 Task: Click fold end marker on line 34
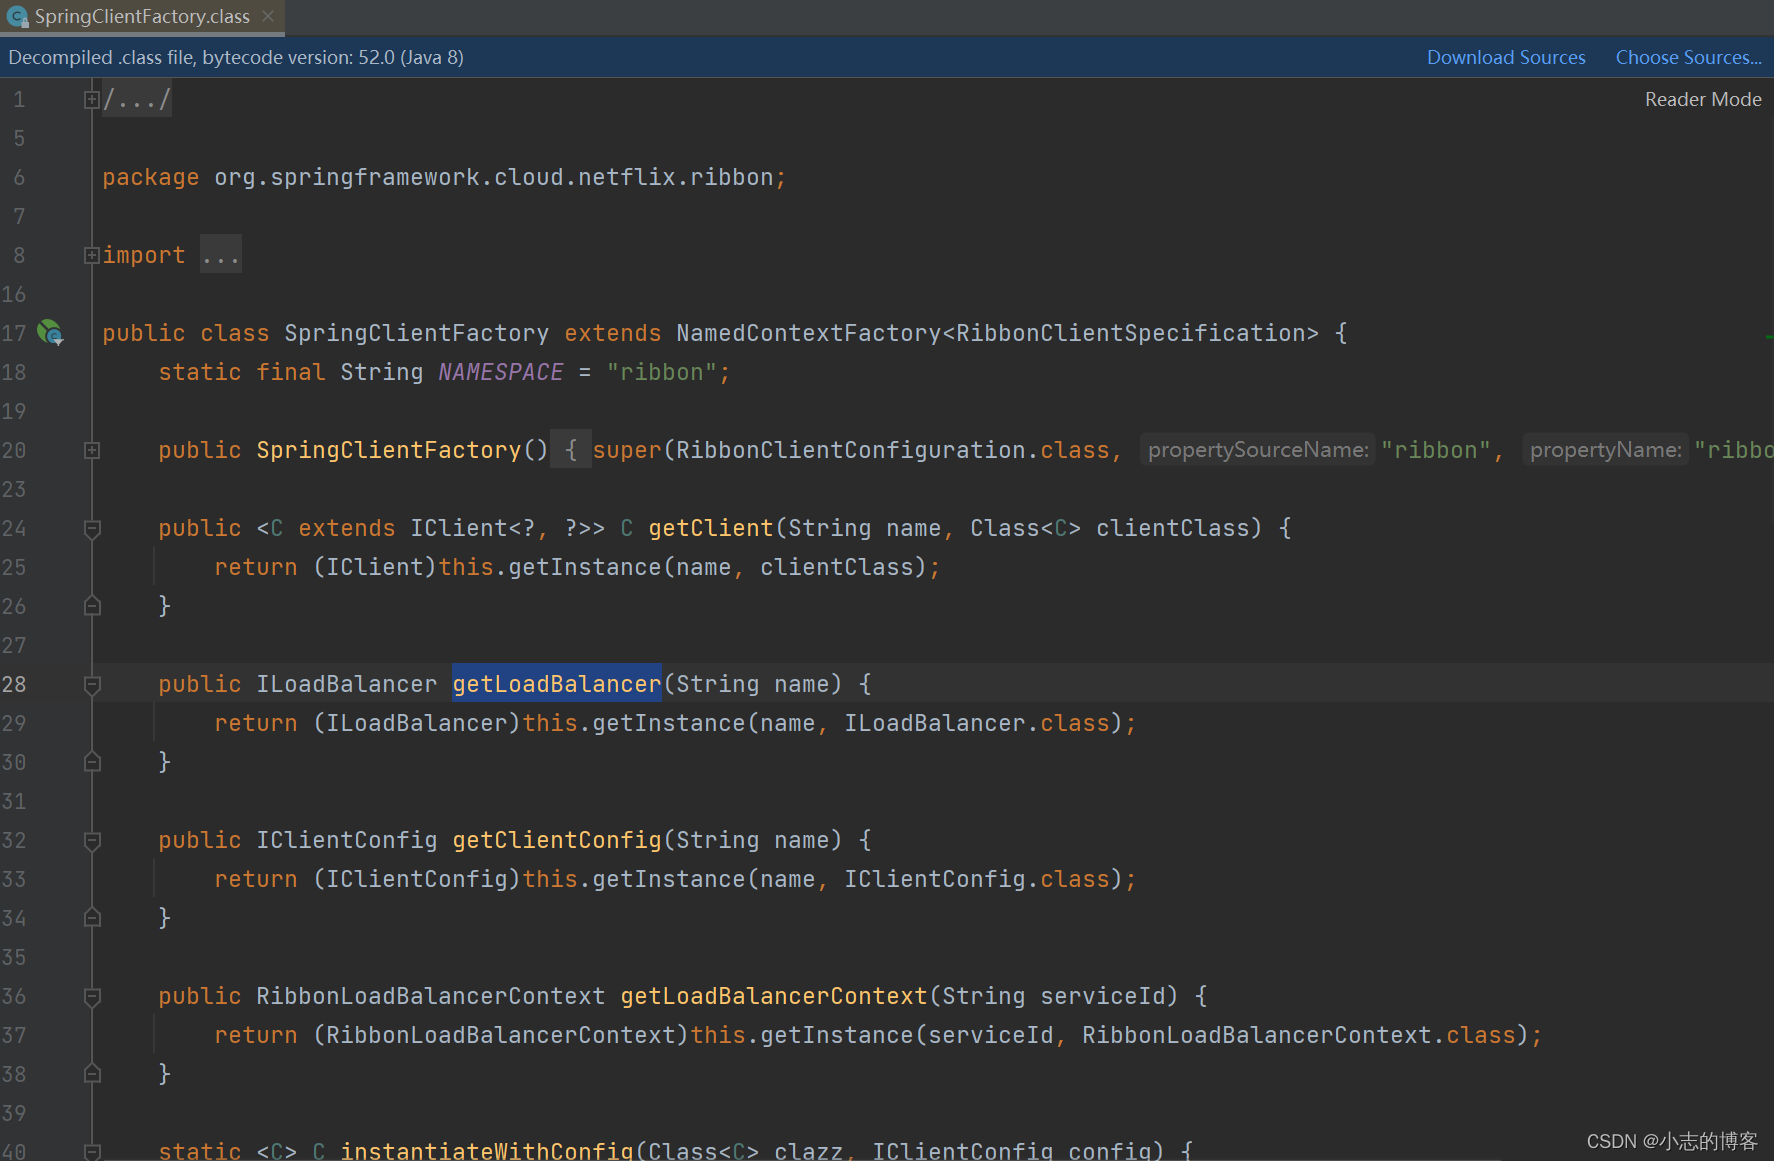pos(92,918)
